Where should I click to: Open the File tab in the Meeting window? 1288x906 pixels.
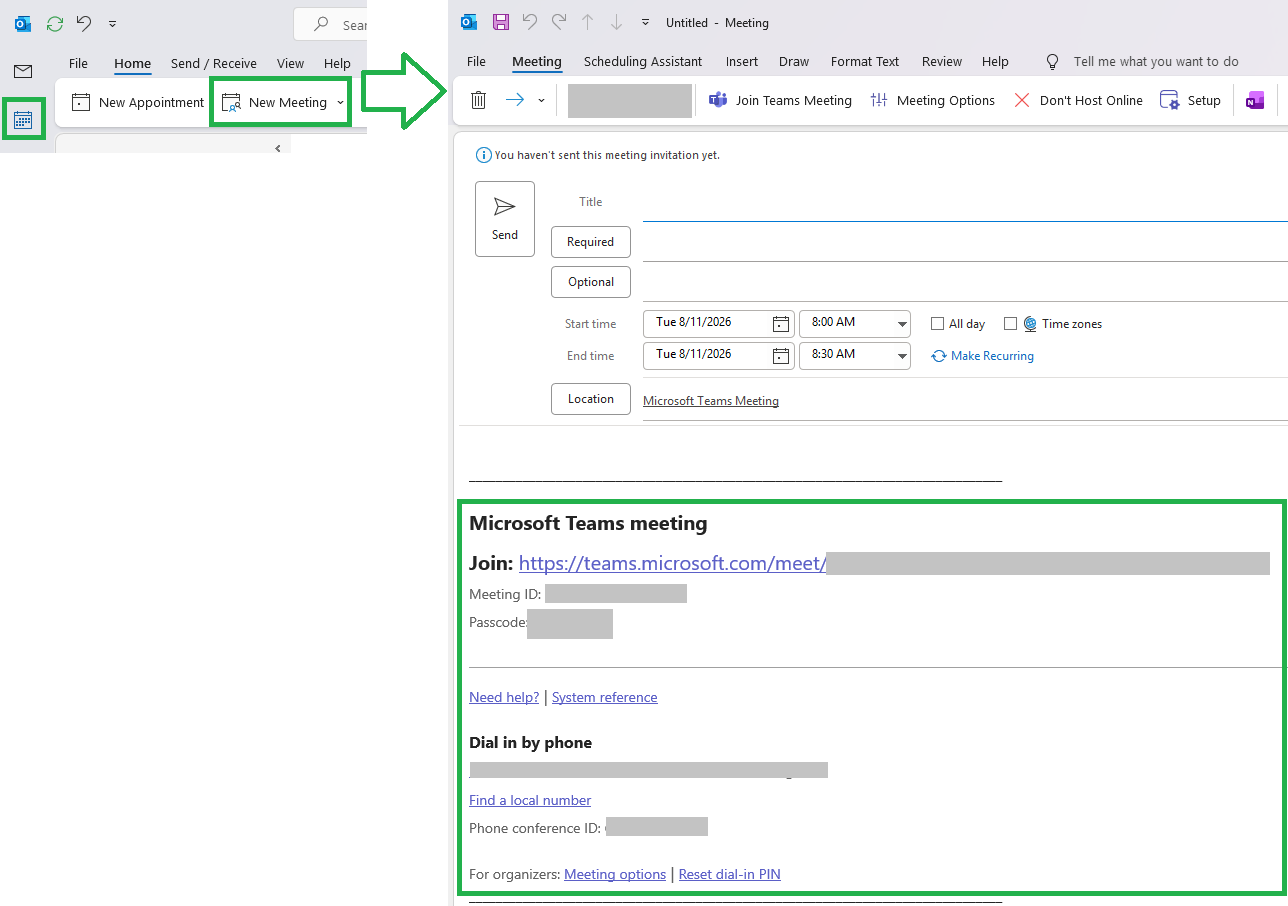click(x=477, y=61)
